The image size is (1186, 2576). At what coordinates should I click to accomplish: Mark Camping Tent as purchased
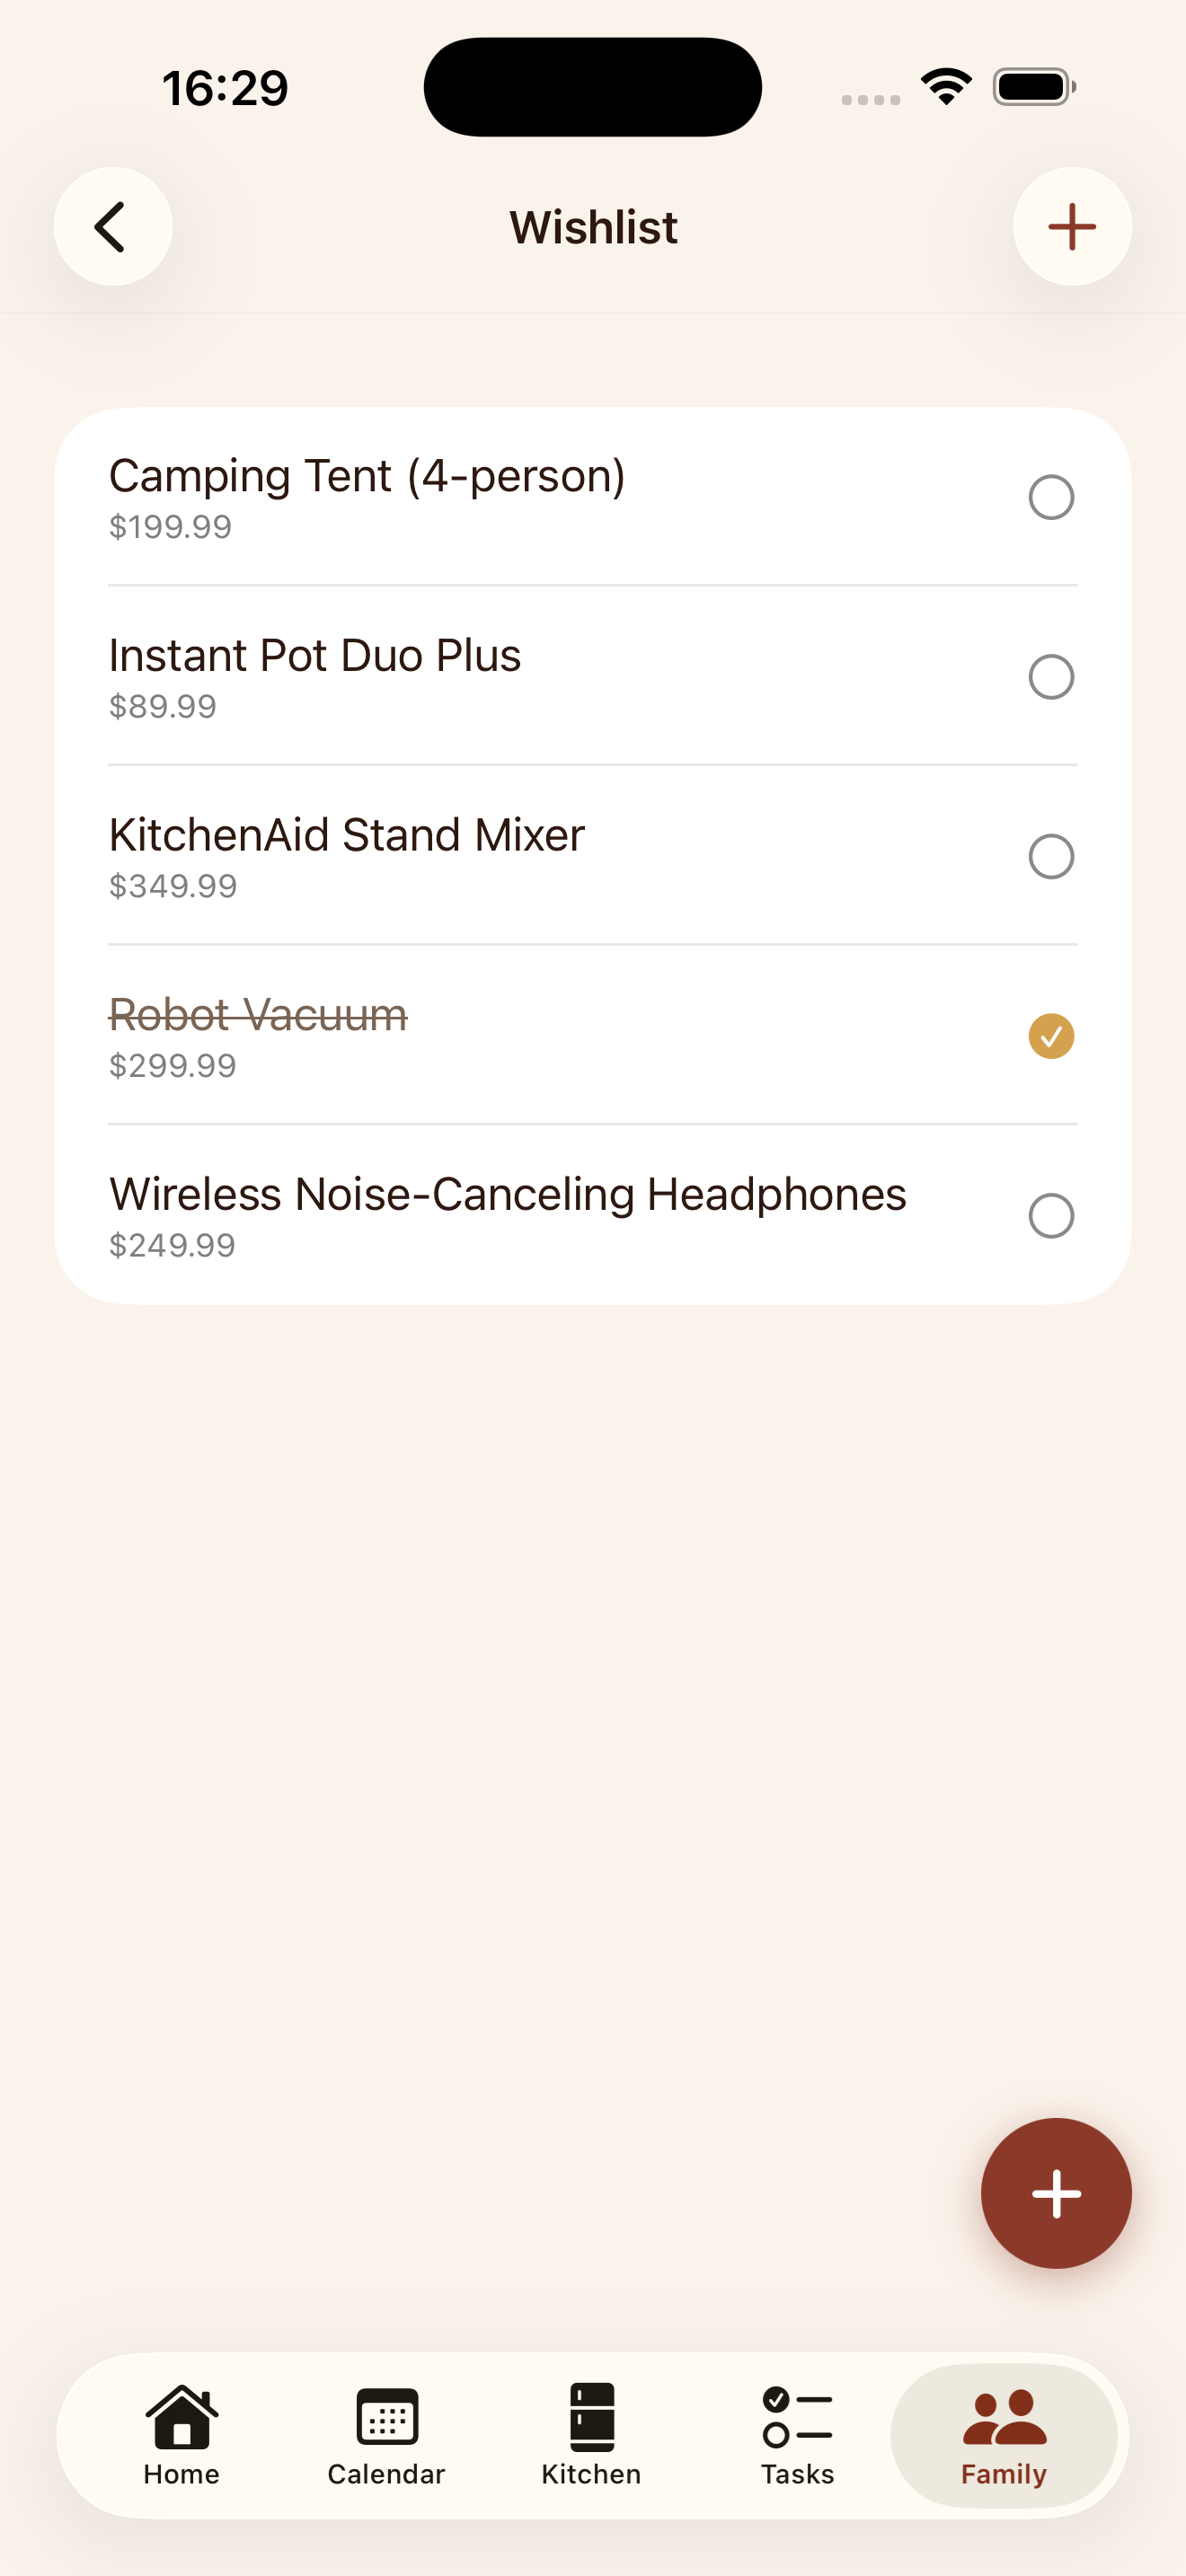1050,497
